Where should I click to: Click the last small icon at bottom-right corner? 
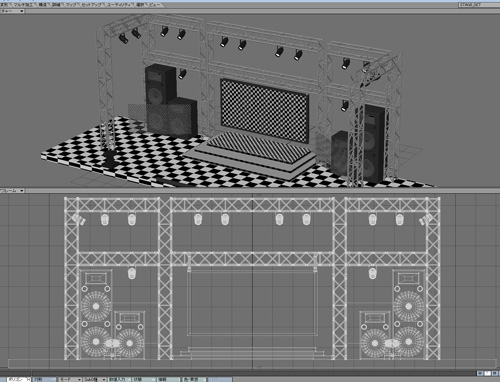495,373
